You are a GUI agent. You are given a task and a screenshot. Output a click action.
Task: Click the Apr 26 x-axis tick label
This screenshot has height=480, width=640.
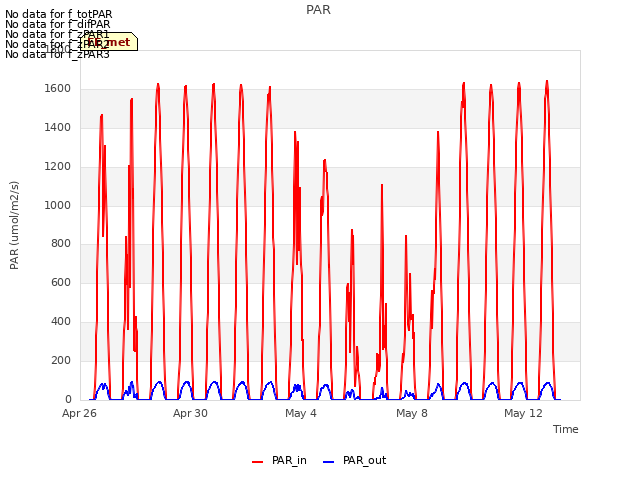coord(79,413)
